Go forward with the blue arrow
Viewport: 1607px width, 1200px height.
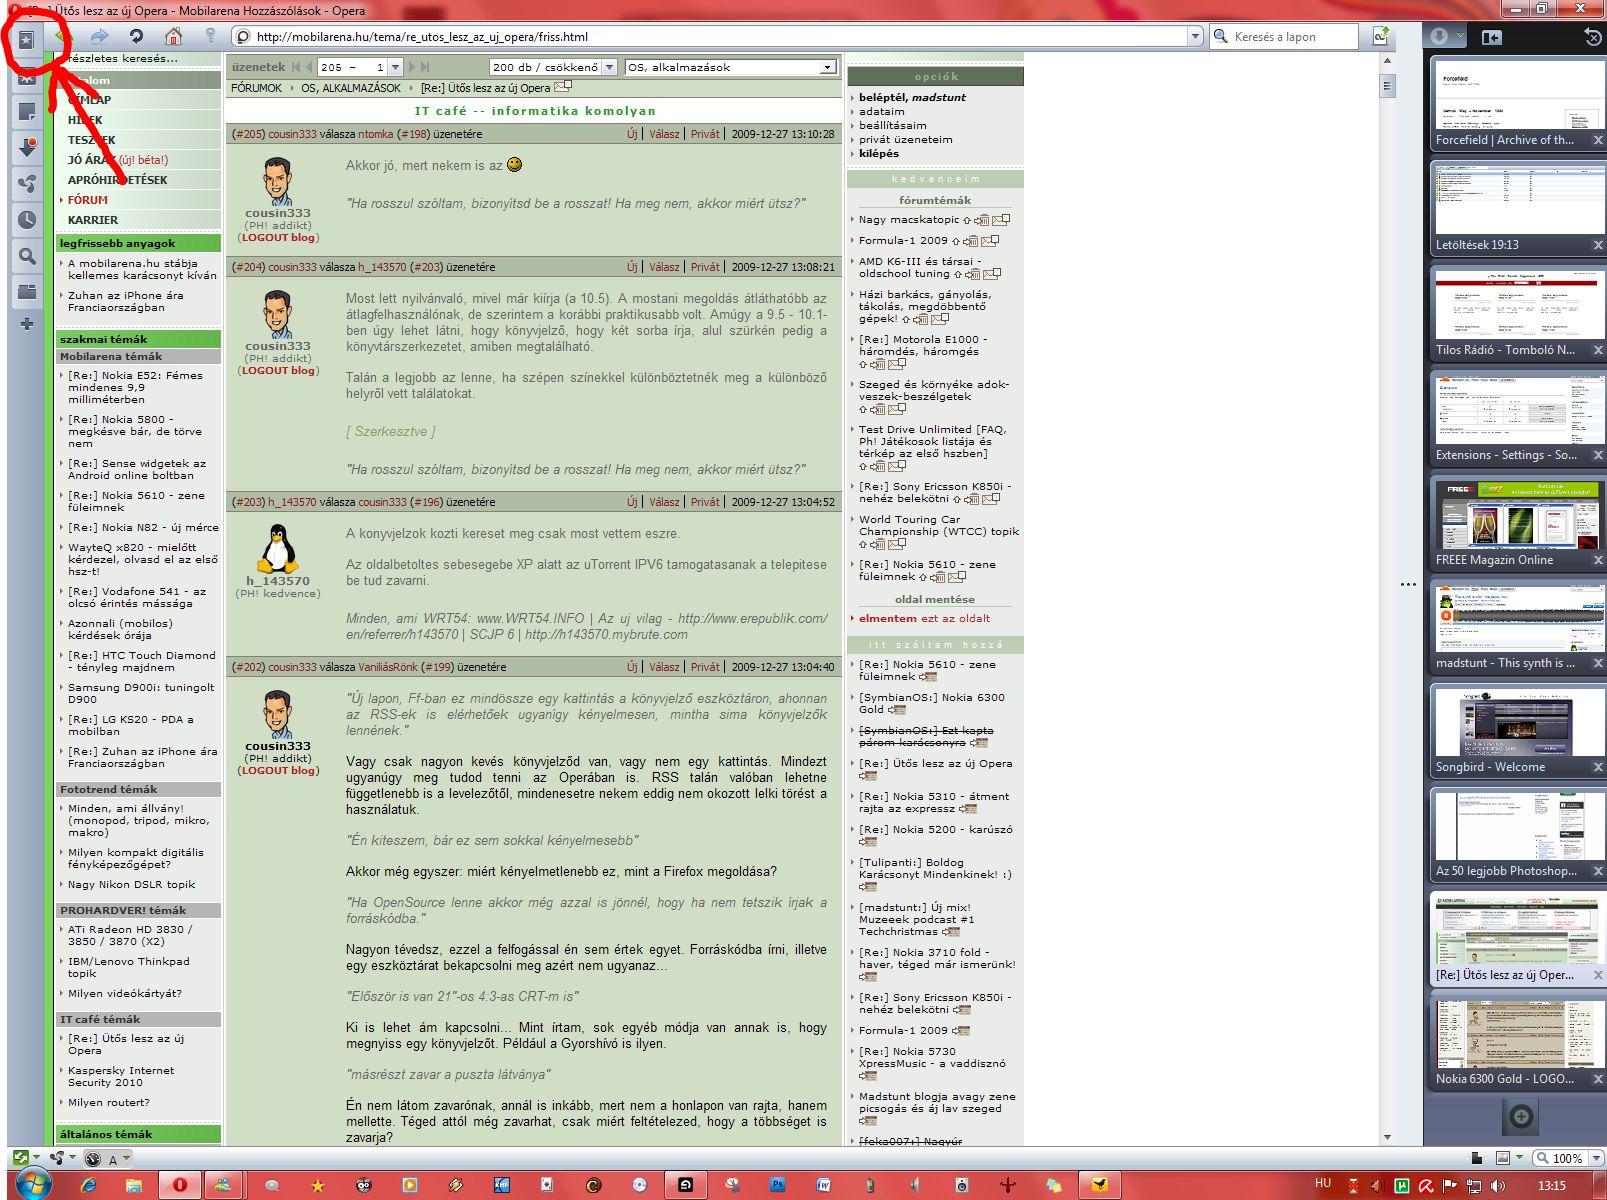(99, 37)
